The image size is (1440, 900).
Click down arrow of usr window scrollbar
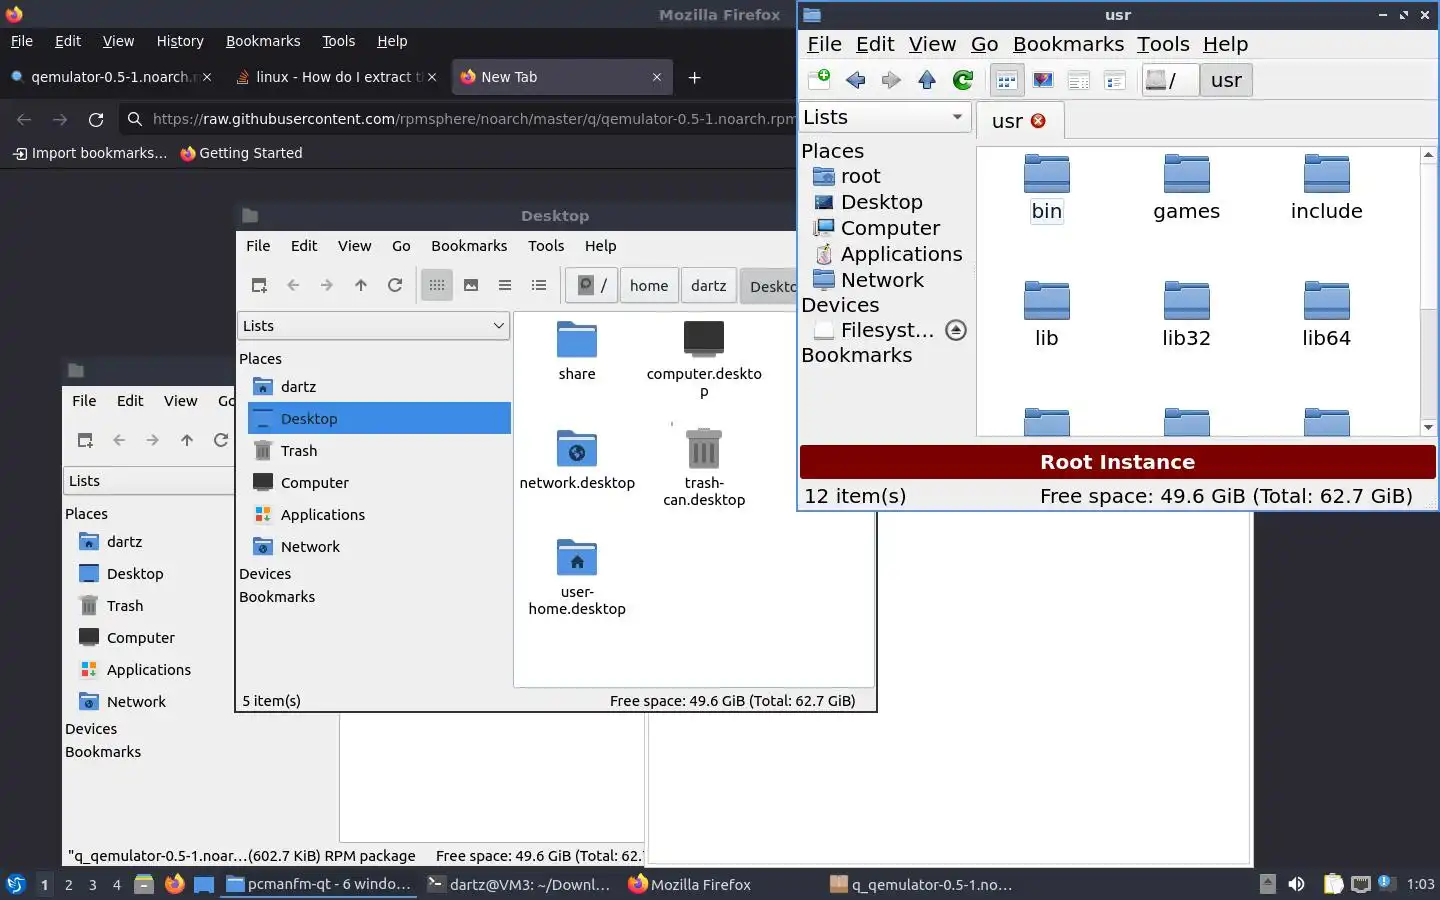[1428, 427]
